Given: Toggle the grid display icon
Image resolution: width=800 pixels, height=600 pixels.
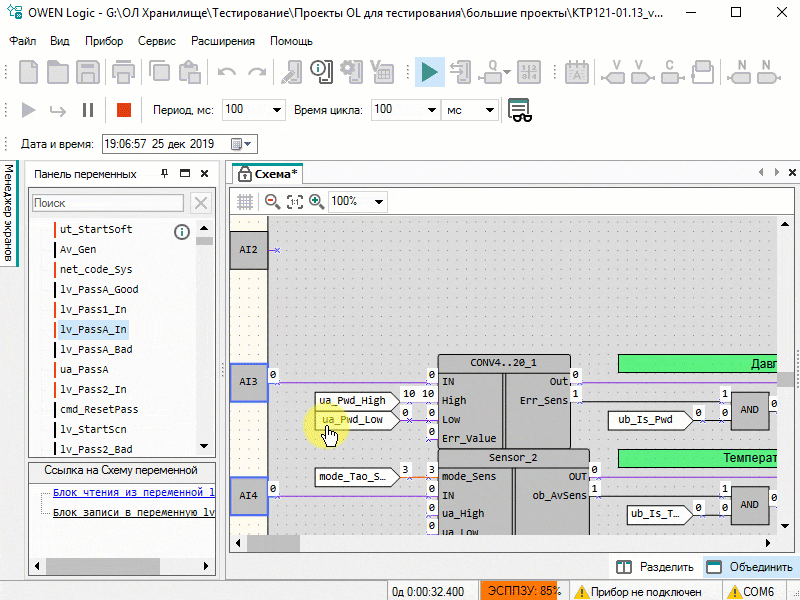Looking at the screenshot, I should point(245,201).
